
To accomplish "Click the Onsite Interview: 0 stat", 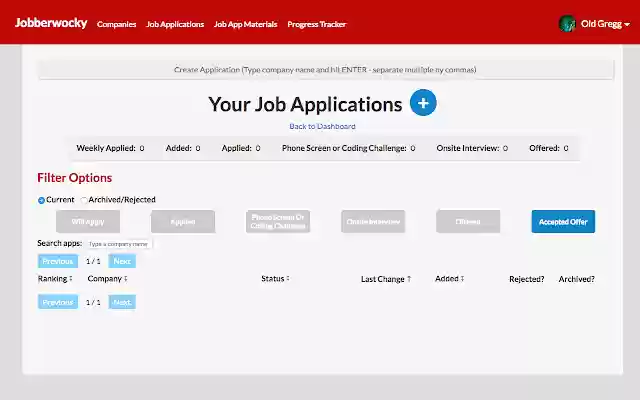I will point(472,148).
